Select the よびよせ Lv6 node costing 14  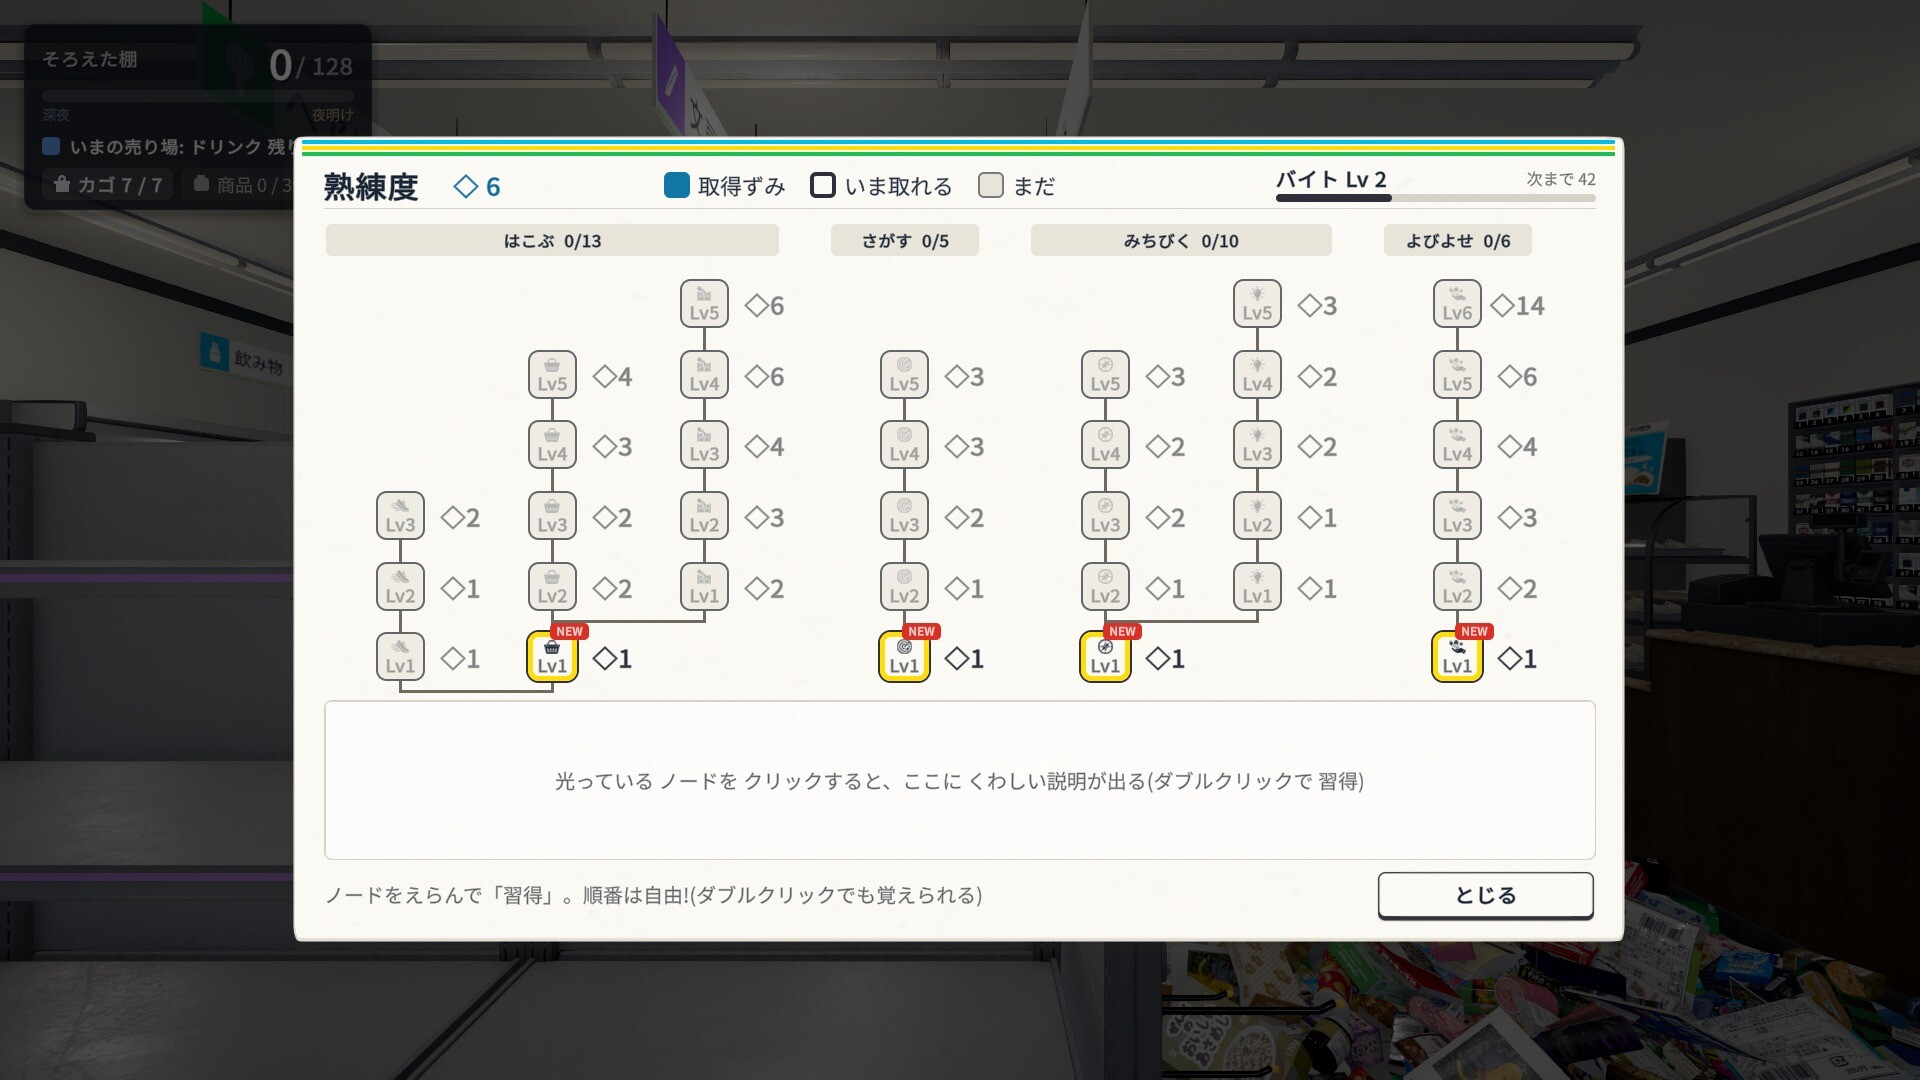coord(1457,304)
